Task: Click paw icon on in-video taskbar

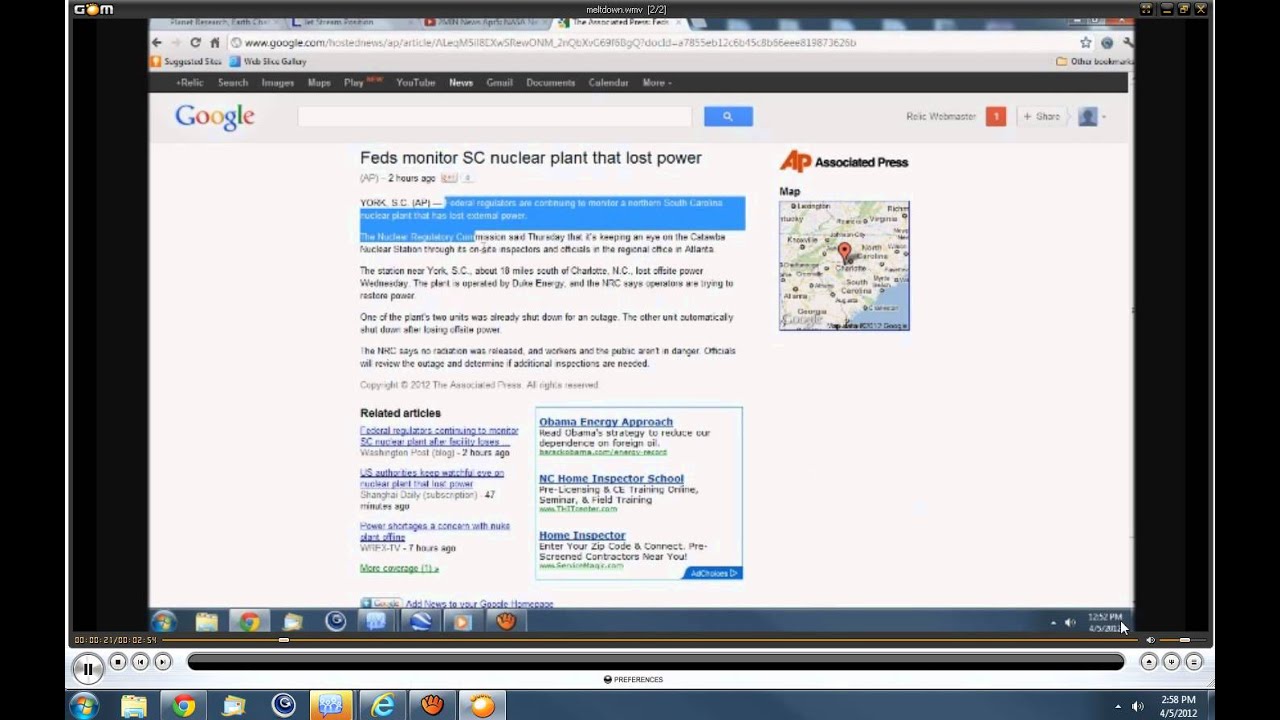Action: tap(506, 622)
